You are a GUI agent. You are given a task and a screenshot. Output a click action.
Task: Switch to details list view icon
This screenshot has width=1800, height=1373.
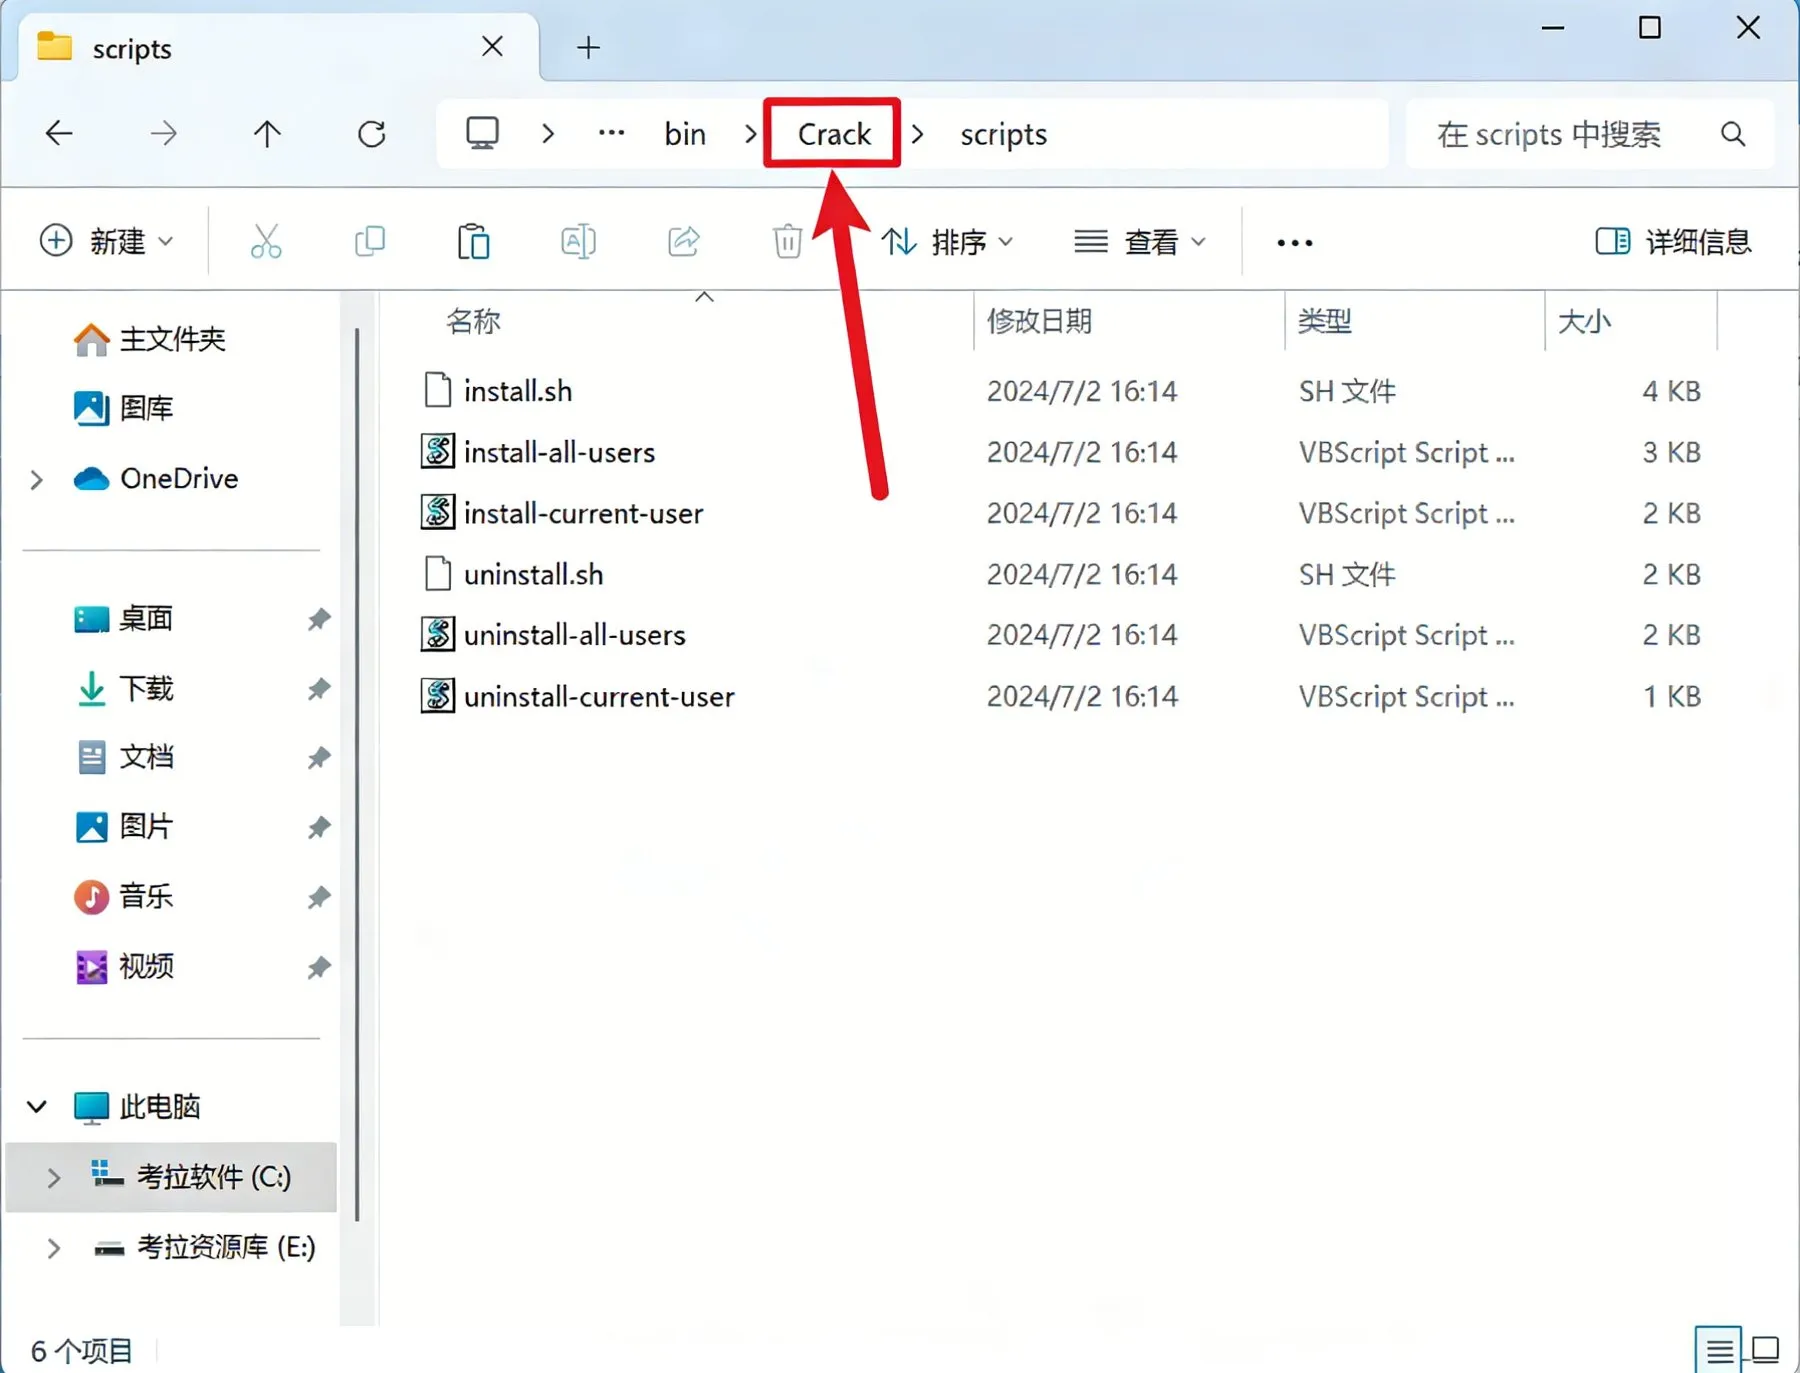coord(1719,1351)
